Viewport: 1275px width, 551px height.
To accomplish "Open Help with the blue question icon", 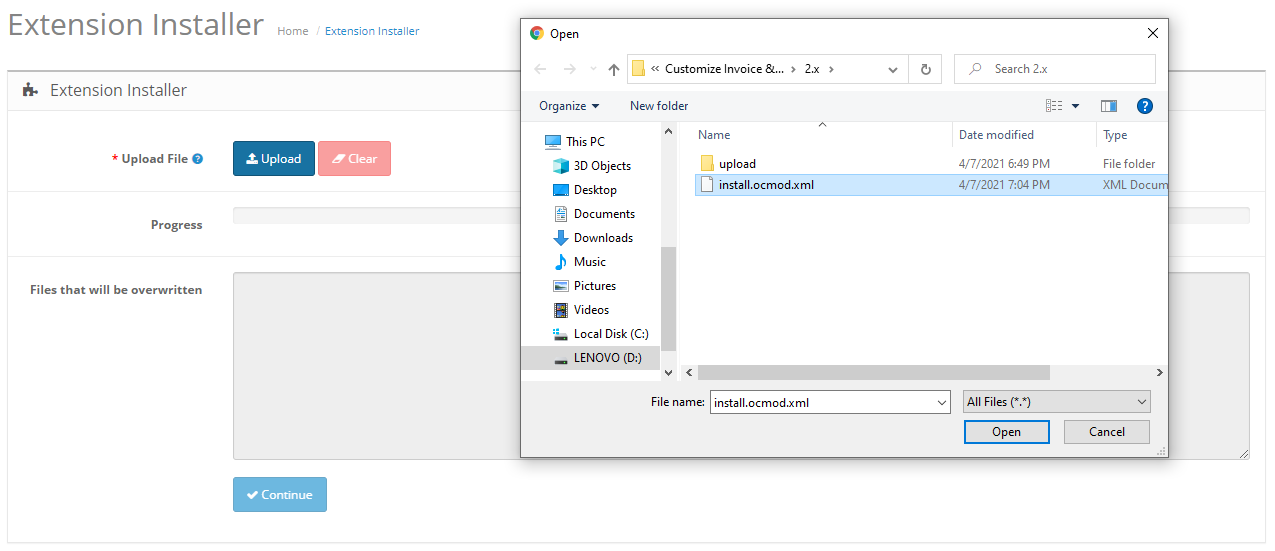I will (x=1145, y=106).
